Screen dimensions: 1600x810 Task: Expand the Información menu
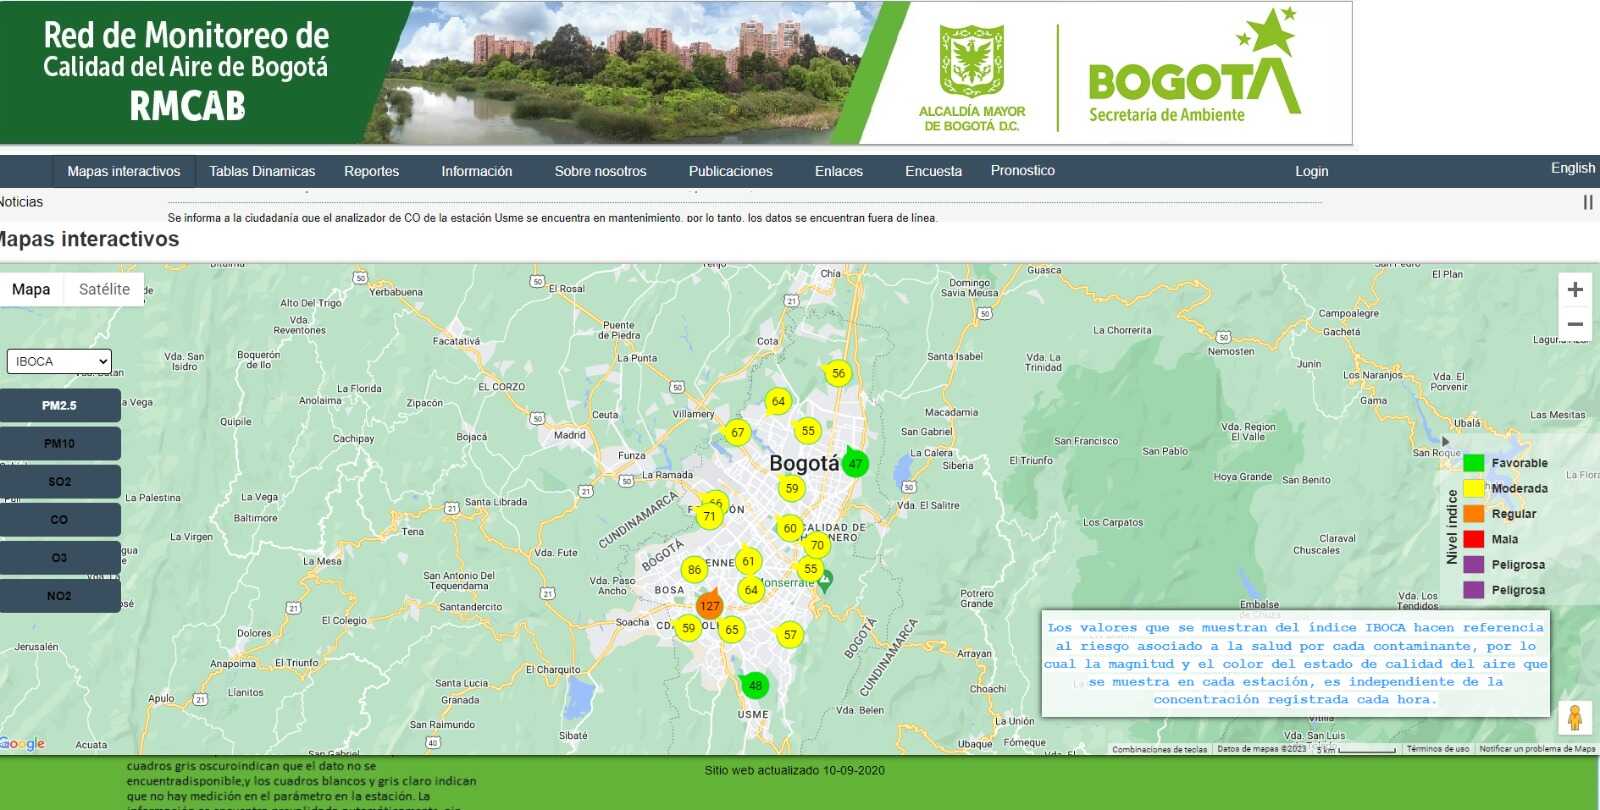(476, 171)
